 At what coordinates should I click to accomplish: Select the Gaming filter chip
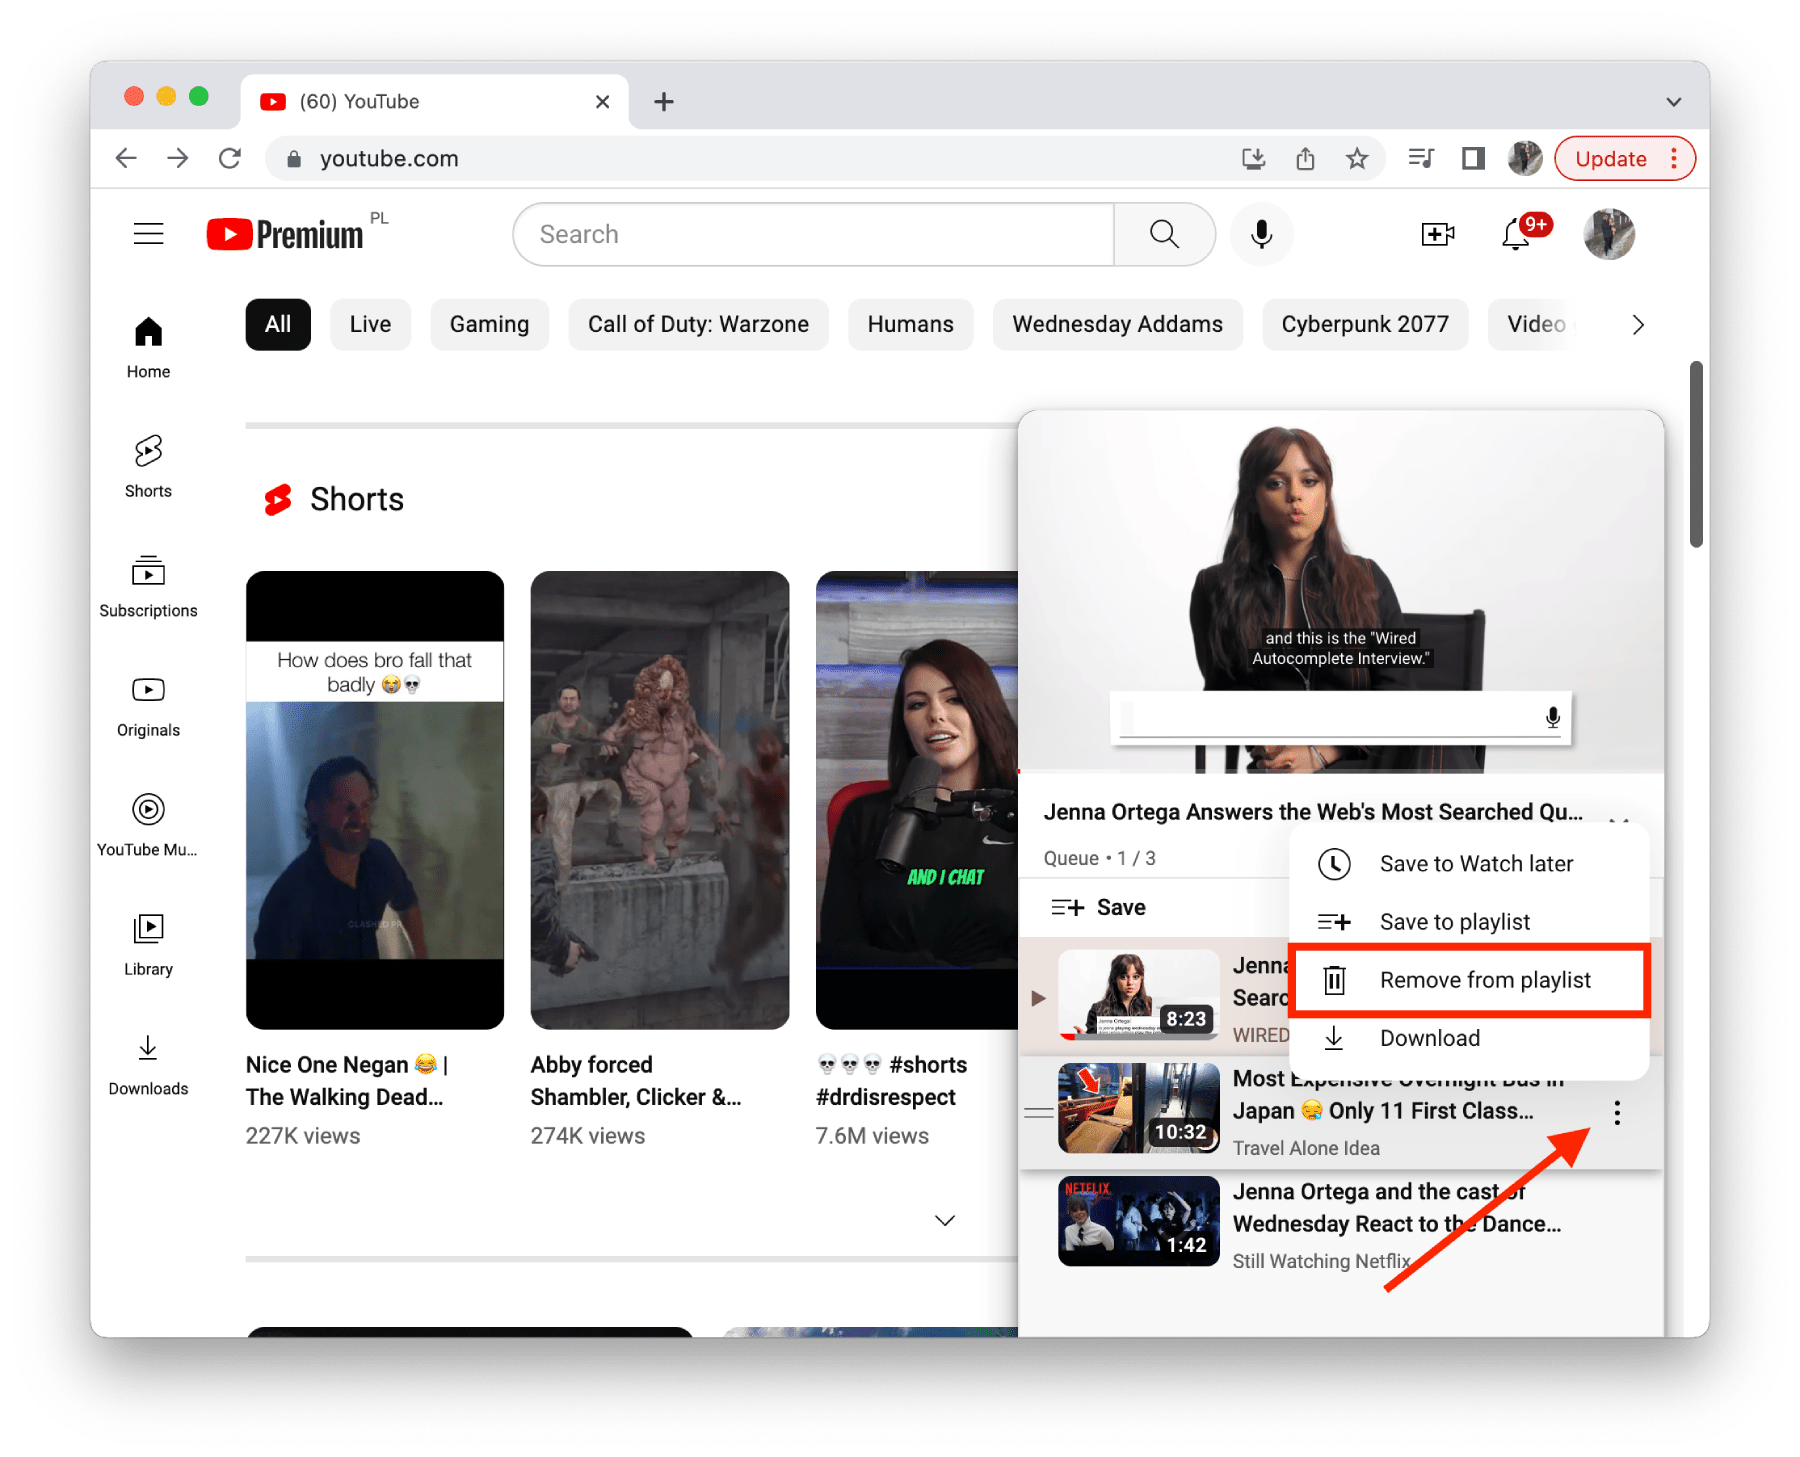(x=489, y=324)
